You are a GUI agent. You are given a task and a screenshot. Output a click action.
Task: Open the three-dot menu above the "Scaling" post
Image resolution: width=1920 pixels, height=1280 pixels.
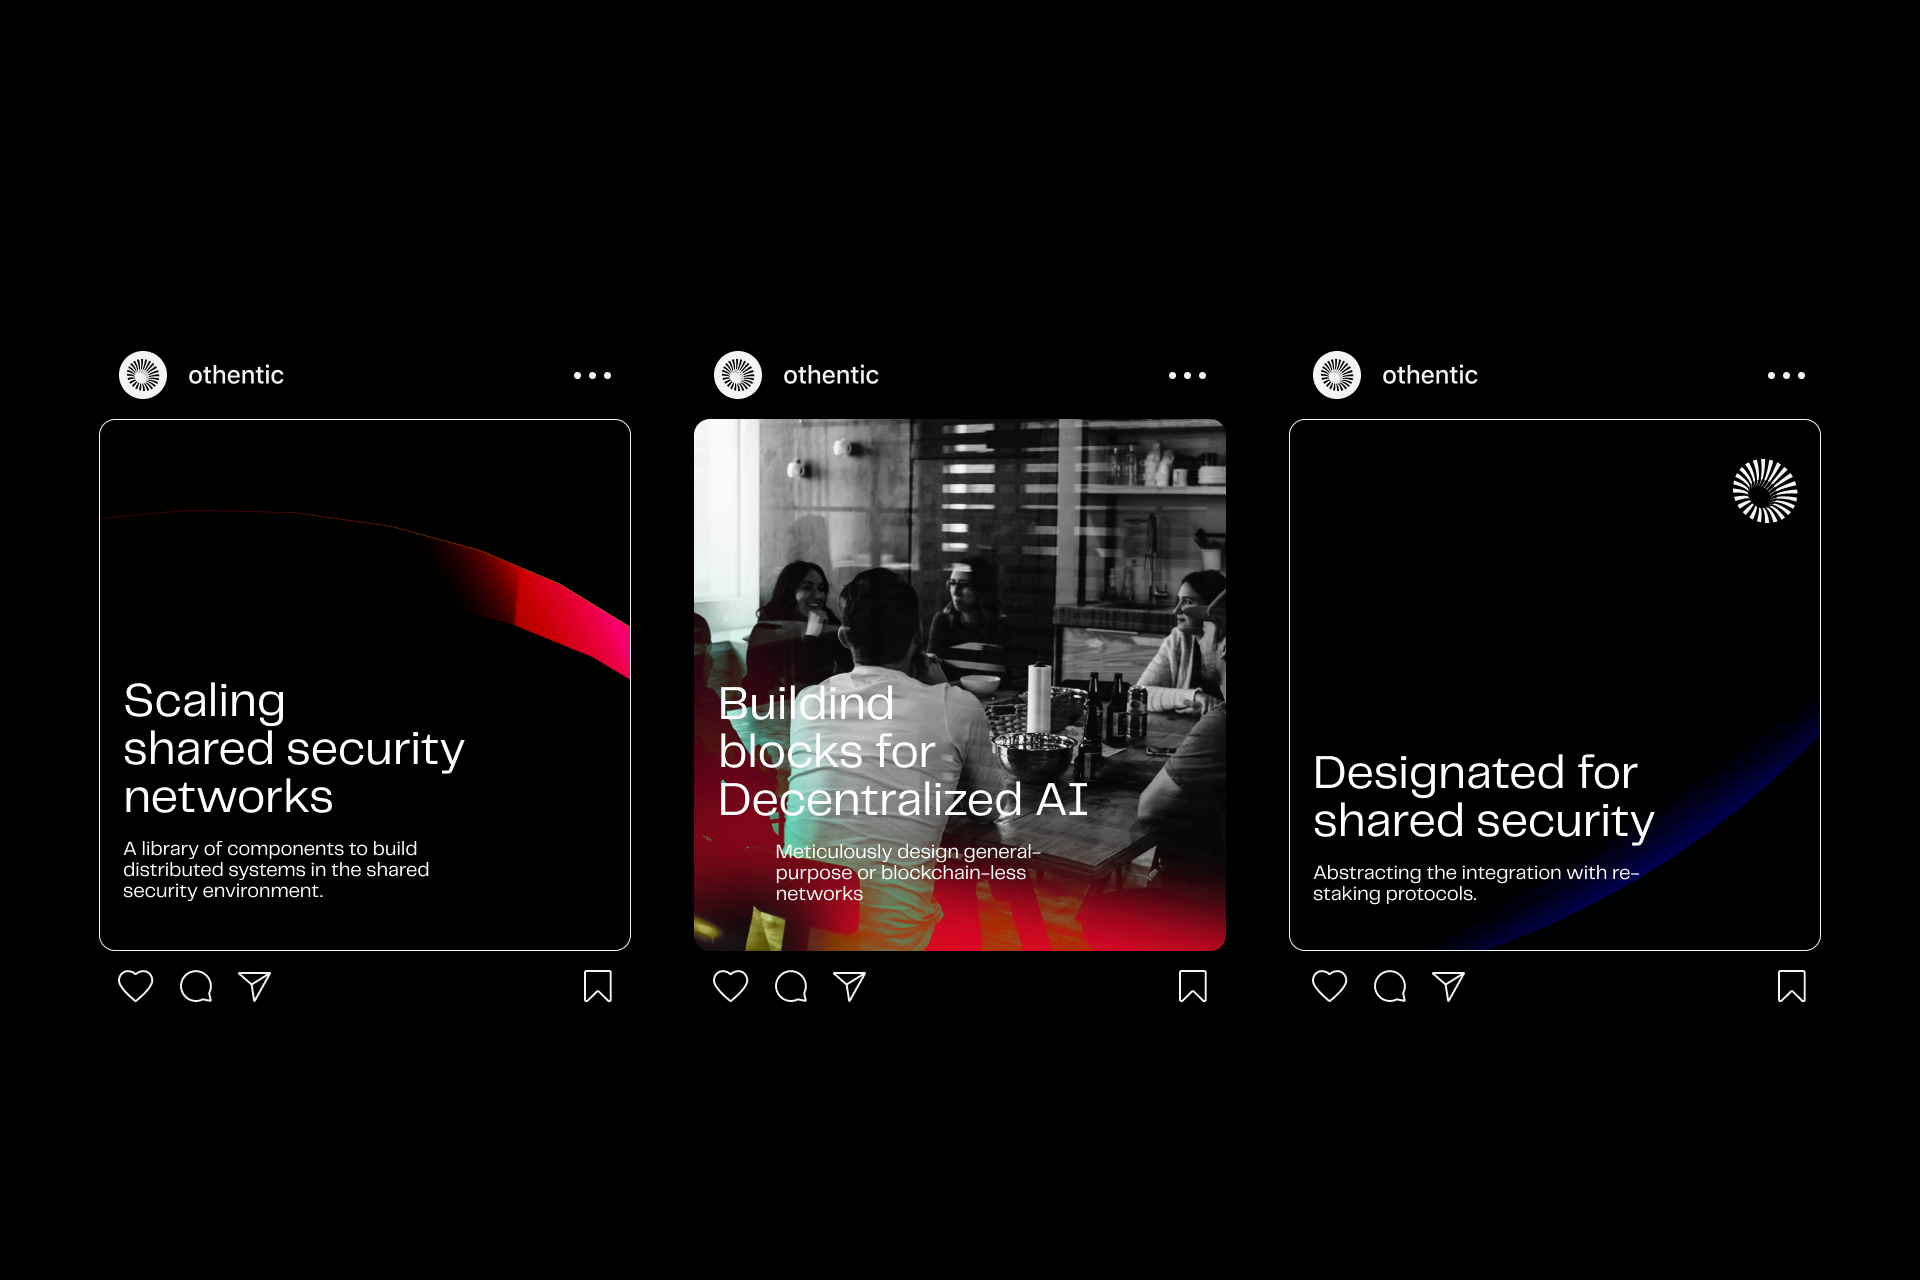592,376
